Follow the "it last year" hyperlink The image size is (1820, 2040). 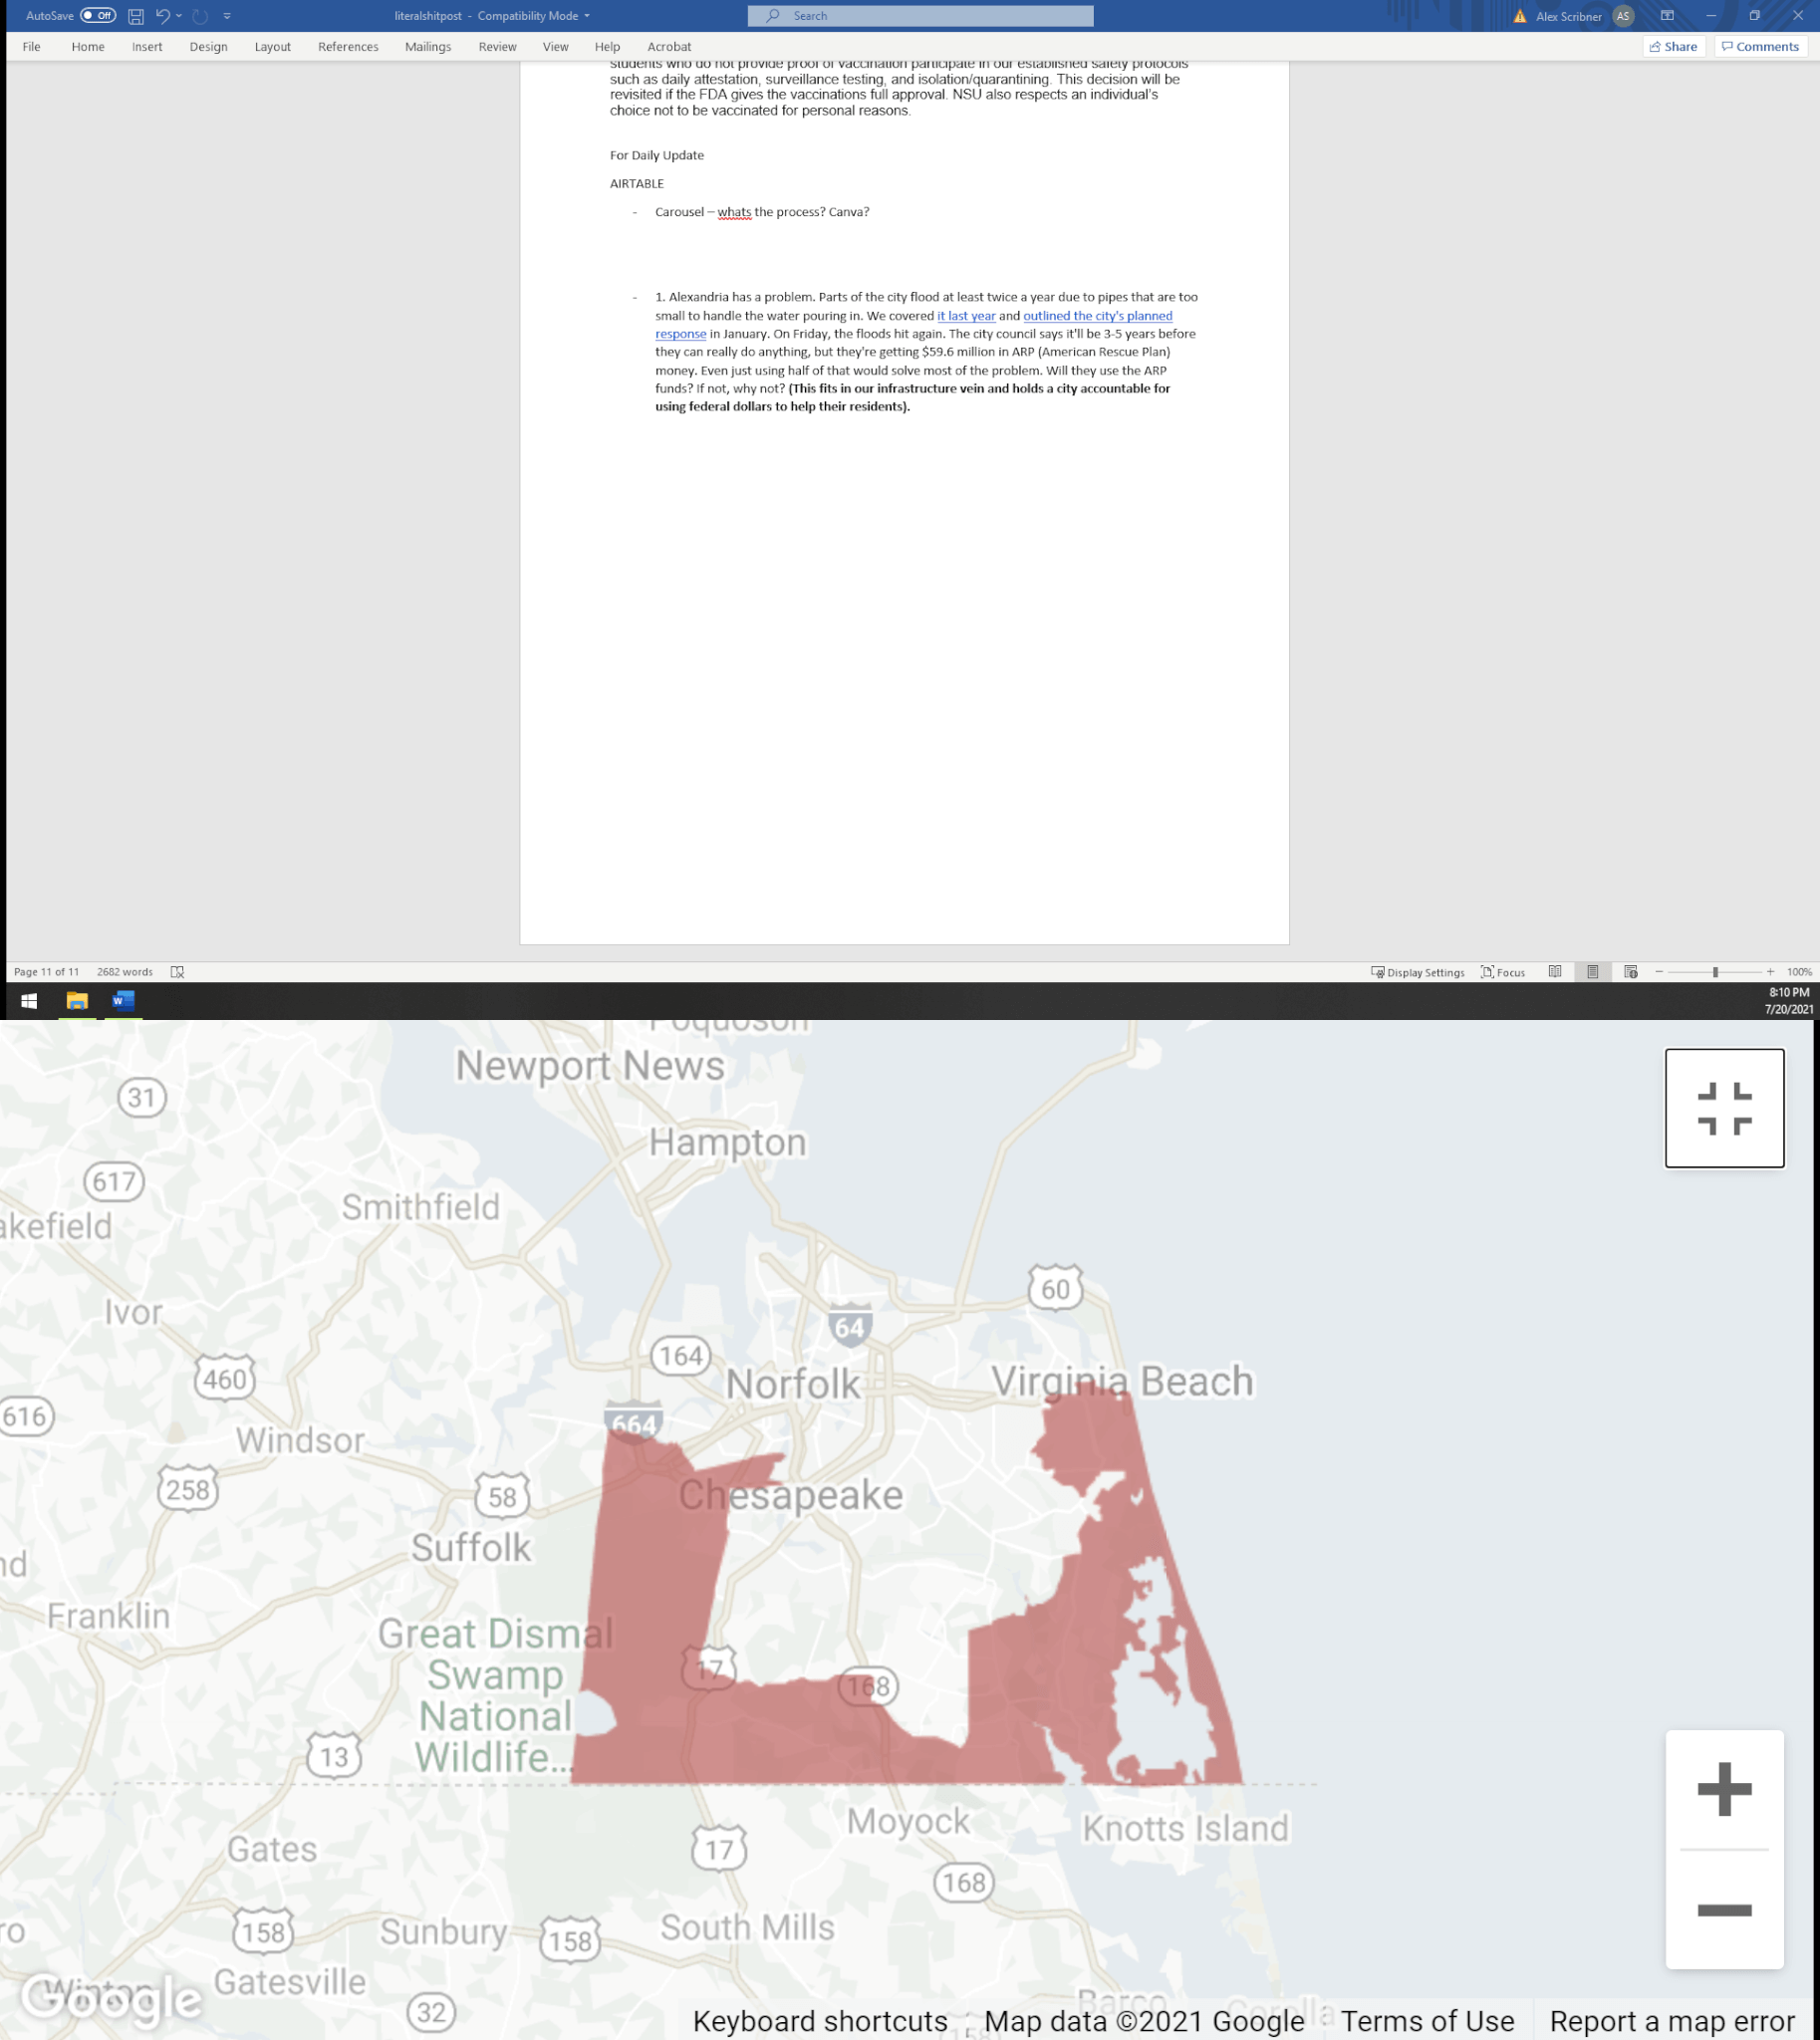pos(966,316)
